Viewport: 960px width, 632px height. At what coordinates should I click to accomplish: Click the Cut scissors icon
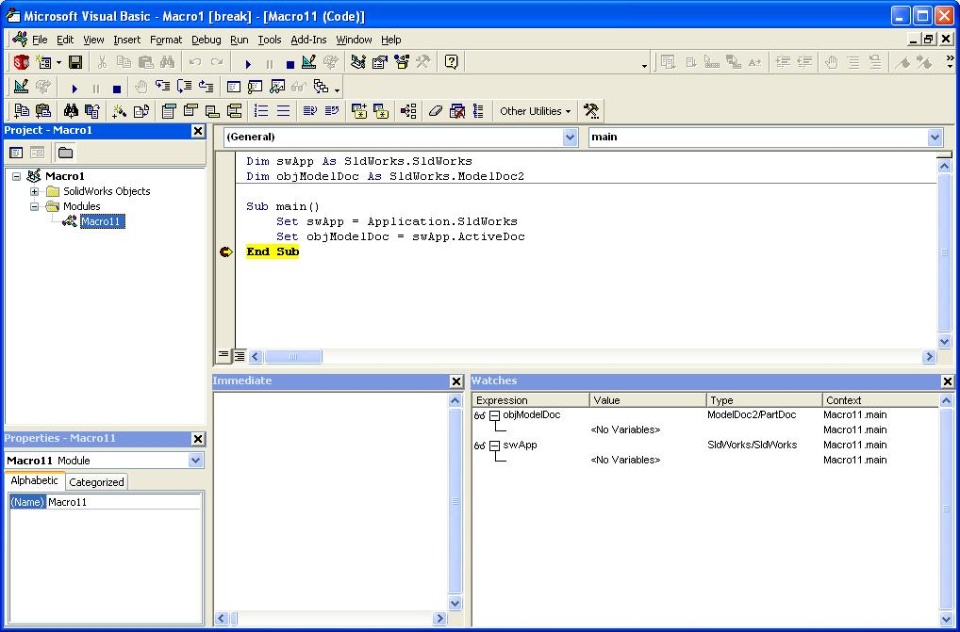pos(102,62)
